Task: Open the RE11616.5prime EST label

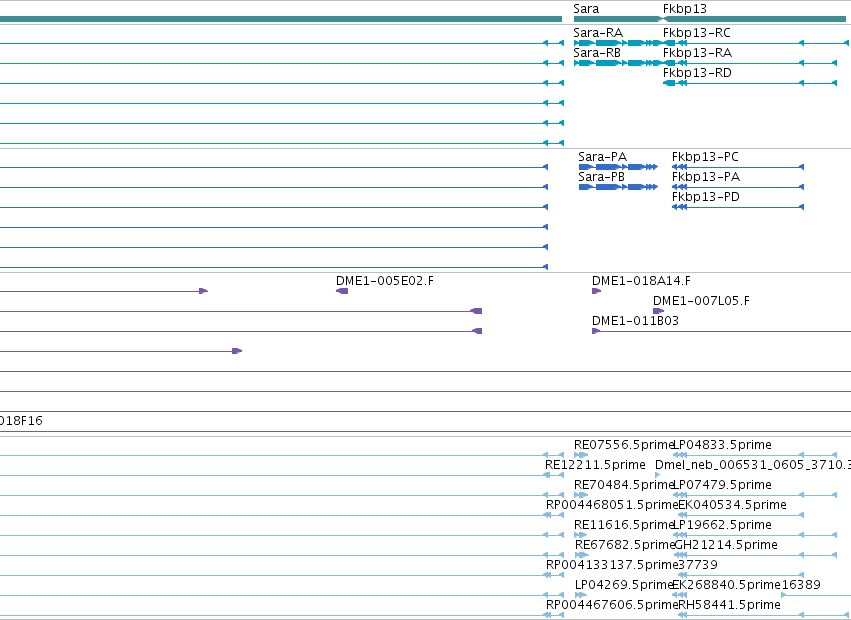Action: pyautogui.click(x=624, y=525)
